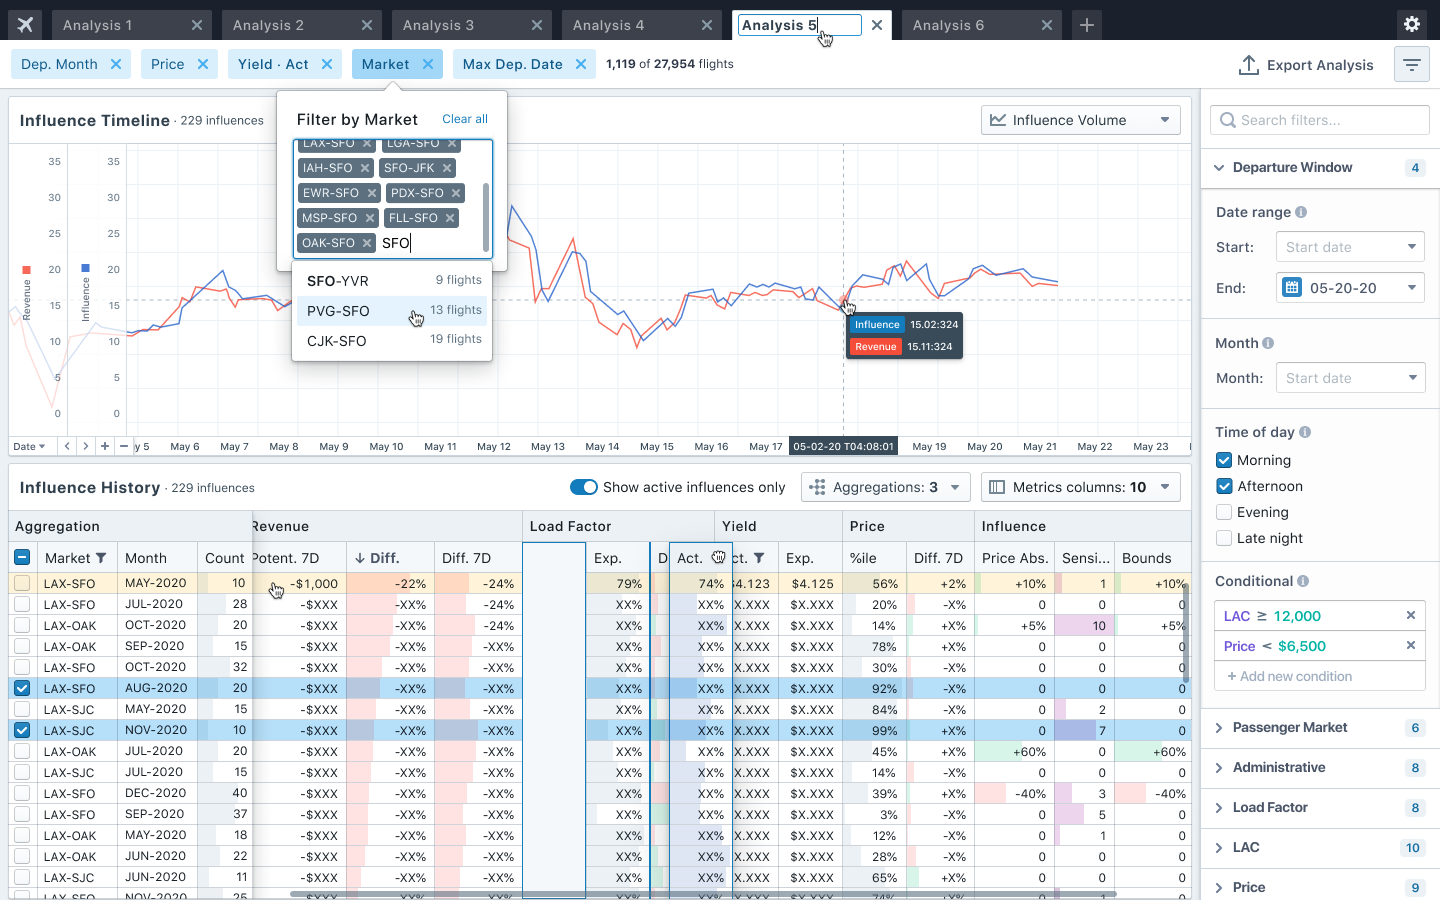
Task: Remove the FLL-SFO market tag
Action: (x=450, y=218)
